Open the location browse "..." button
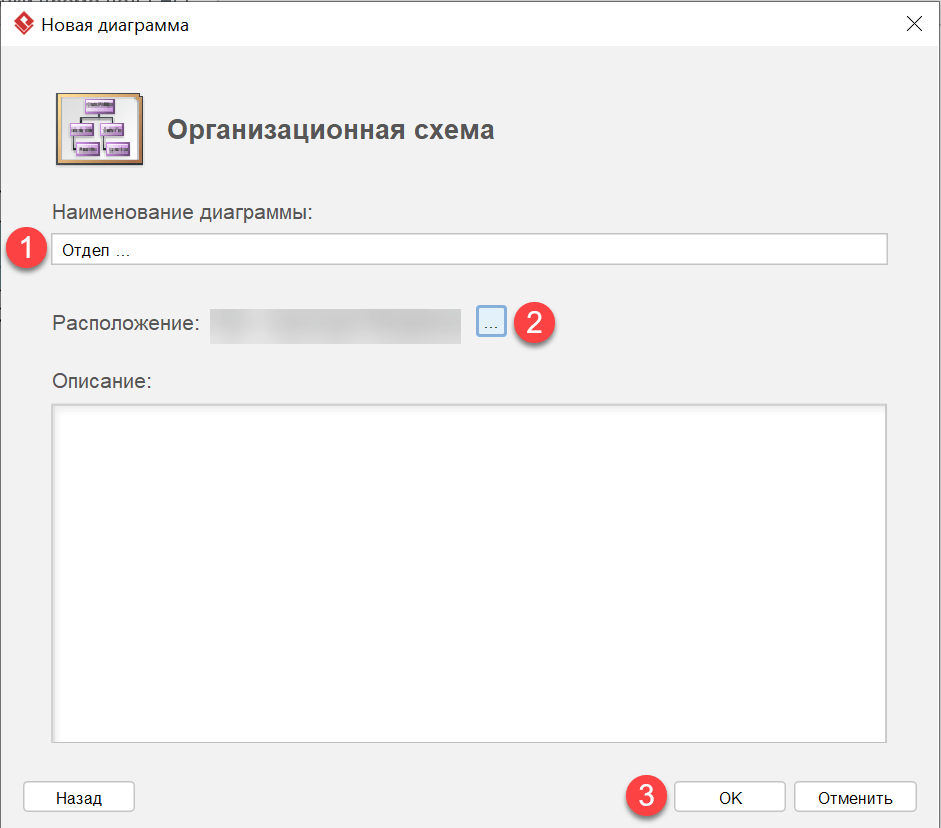This screenshot has width=941, height=828. (491, 320)
